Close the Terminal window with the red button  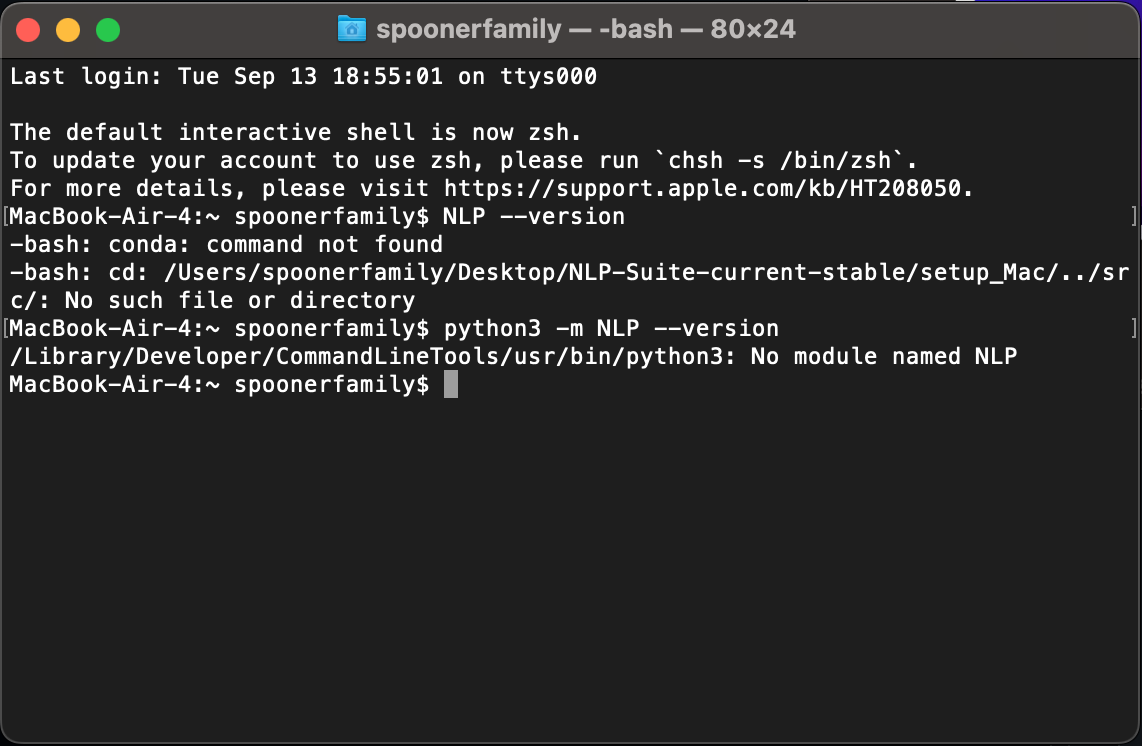pyautogui.click(x=28, y=30)
